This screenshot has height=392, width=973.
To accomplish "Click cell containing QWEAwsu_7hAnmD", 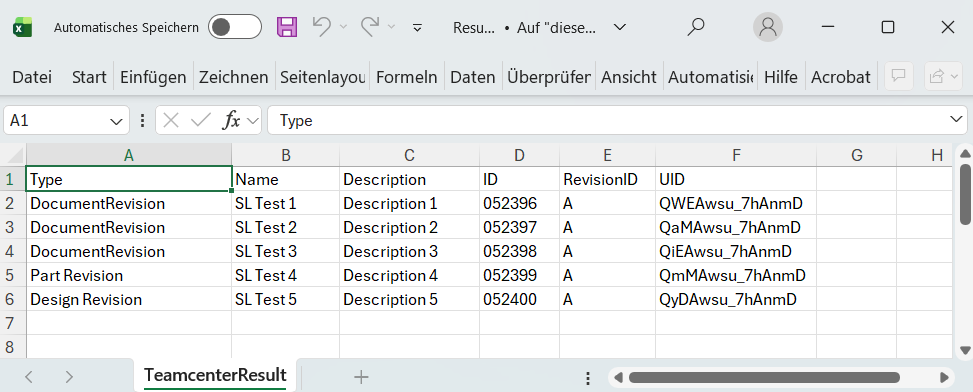I will (736, 203).
